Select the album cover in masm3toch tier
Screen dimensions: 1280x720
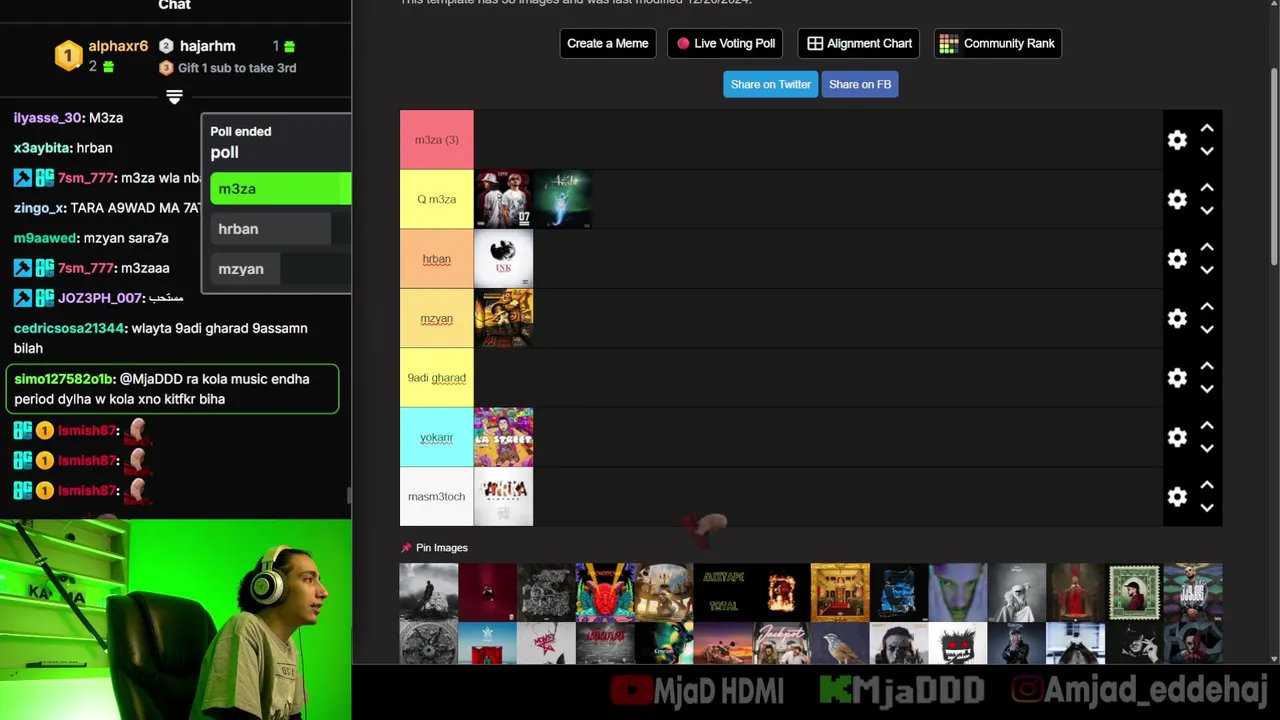coord(503,497)
